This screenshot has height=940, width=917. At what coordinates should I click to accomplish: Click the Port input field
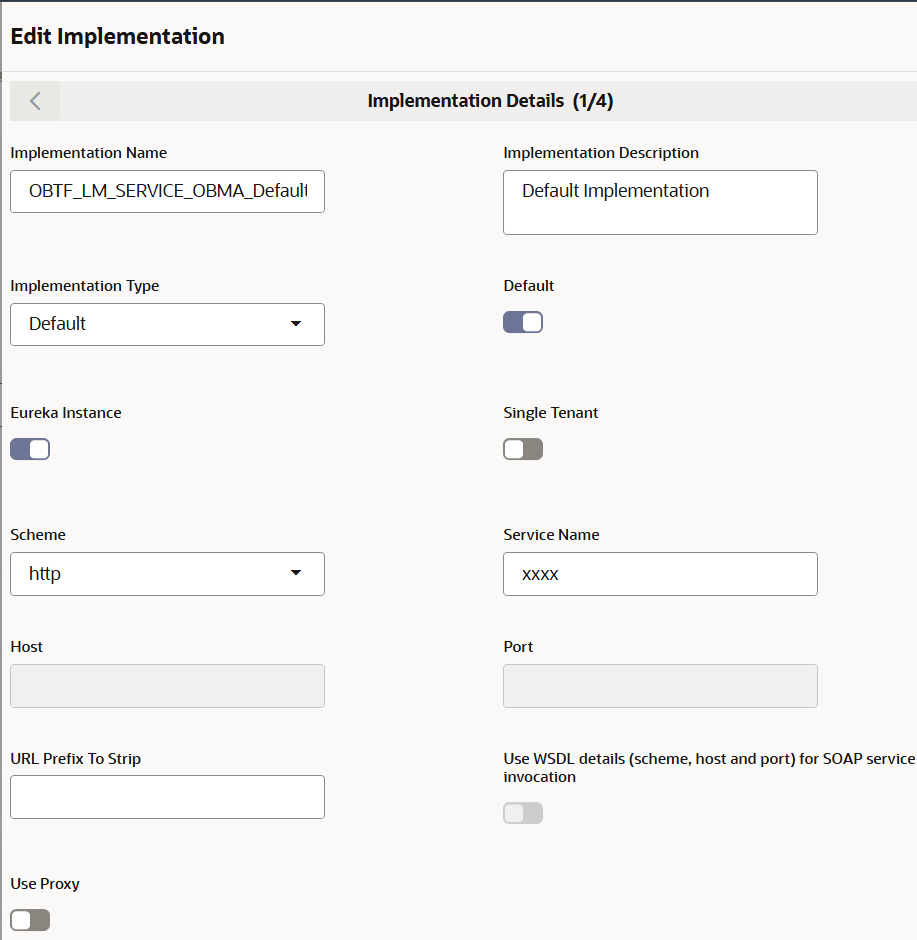[660, 686]
